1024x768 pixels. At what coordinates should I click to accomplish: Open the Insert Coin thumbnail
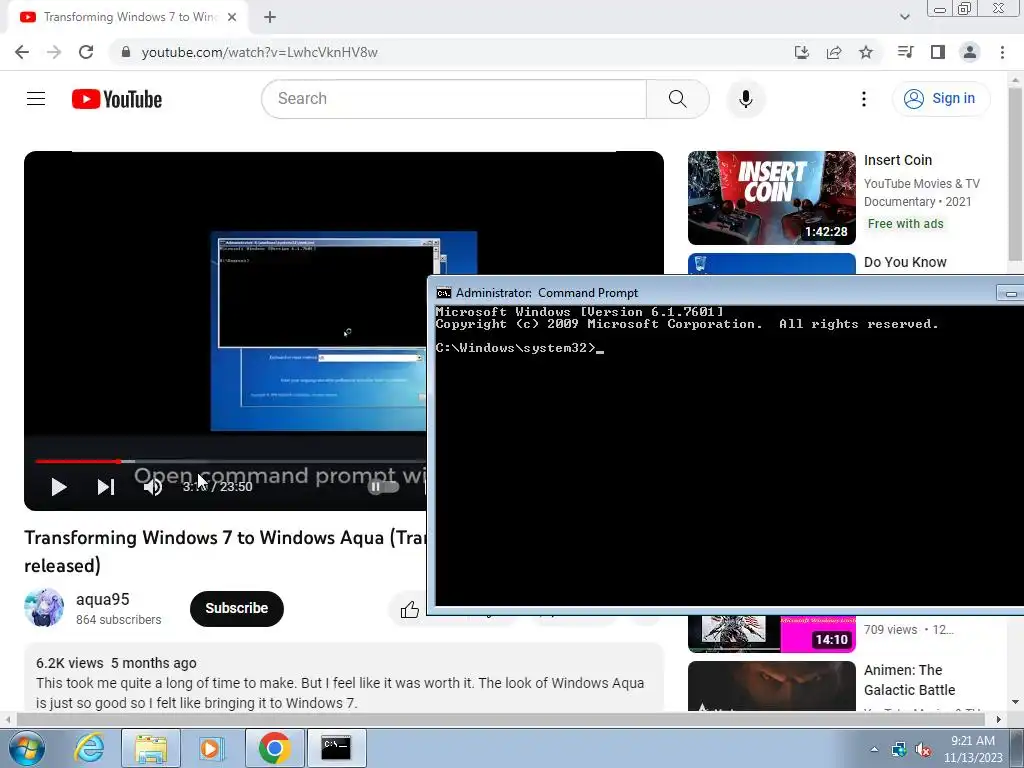point(771,198)
